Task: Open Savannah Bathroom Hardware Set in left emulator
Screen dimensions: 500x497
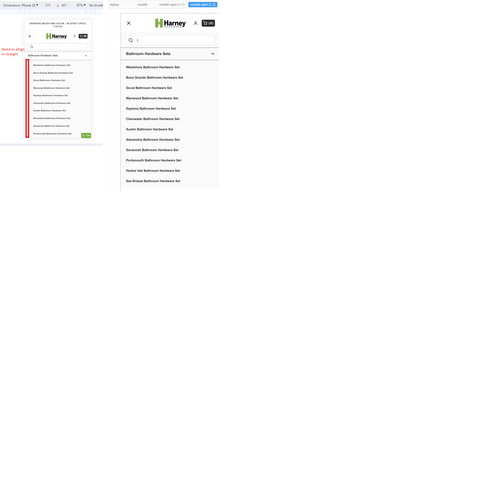Action: coord(51,126)
